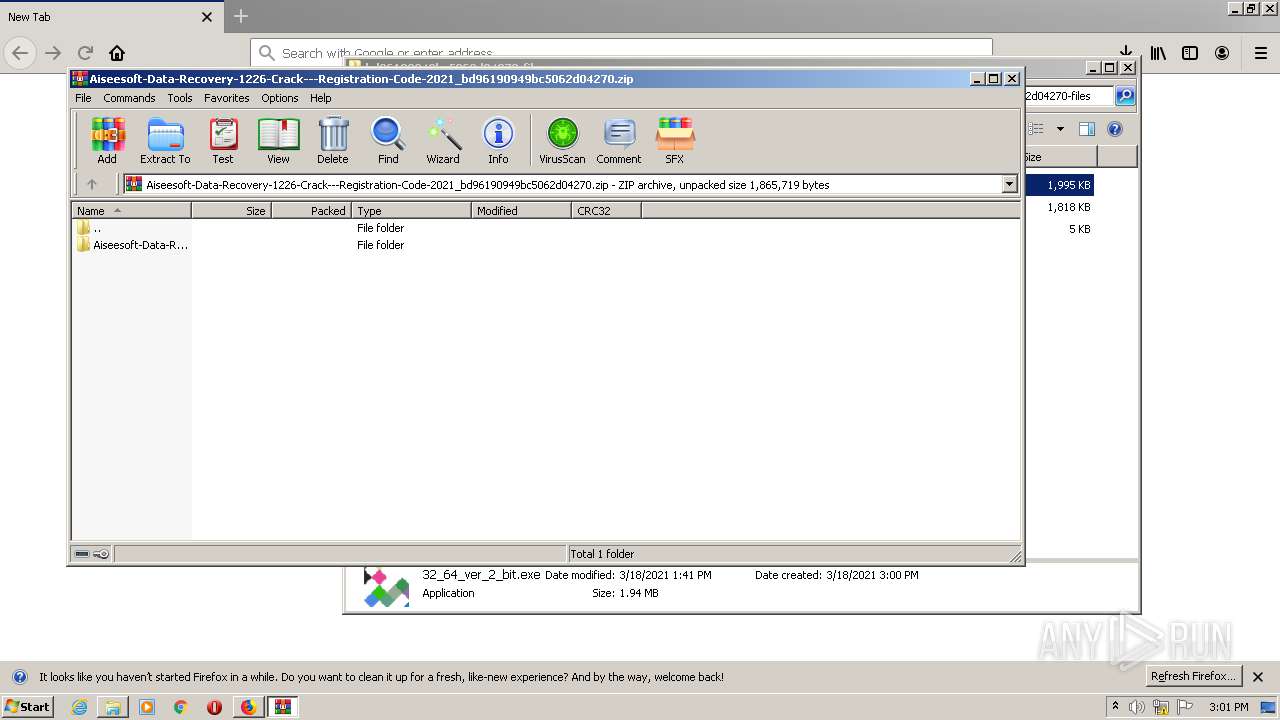
Task: Open Opera from the taskbar
Action: pyautogui.click(x=214, y=707)
